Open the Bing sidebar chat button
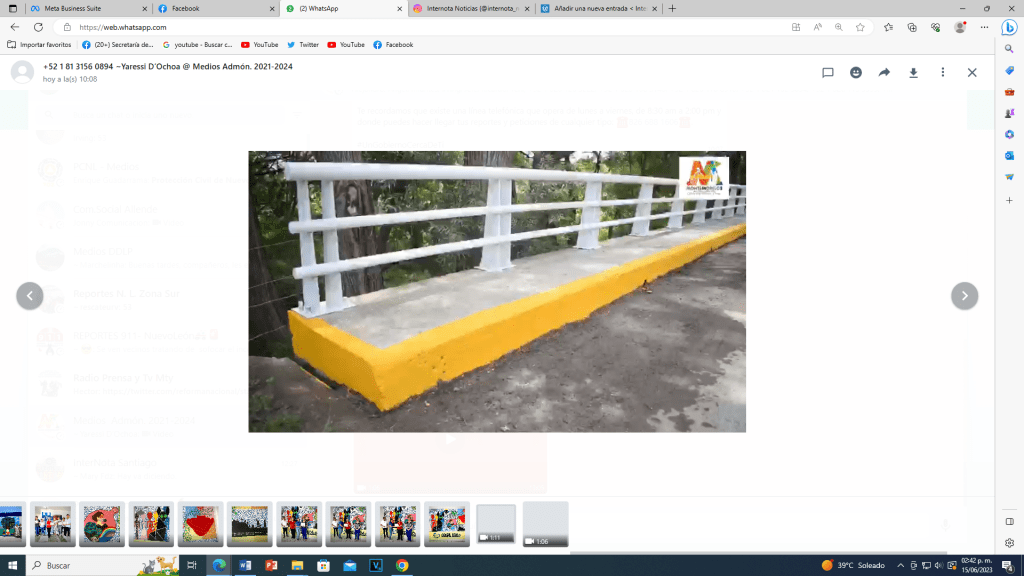 click(1009, 27)
